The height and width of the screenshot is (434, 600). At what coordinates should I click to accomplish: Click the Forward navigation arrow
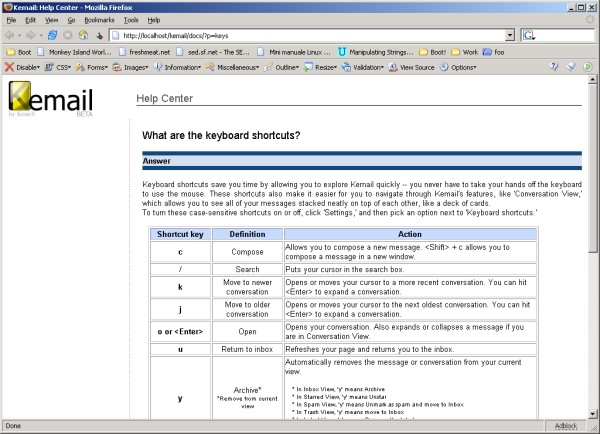pos(31,36)
